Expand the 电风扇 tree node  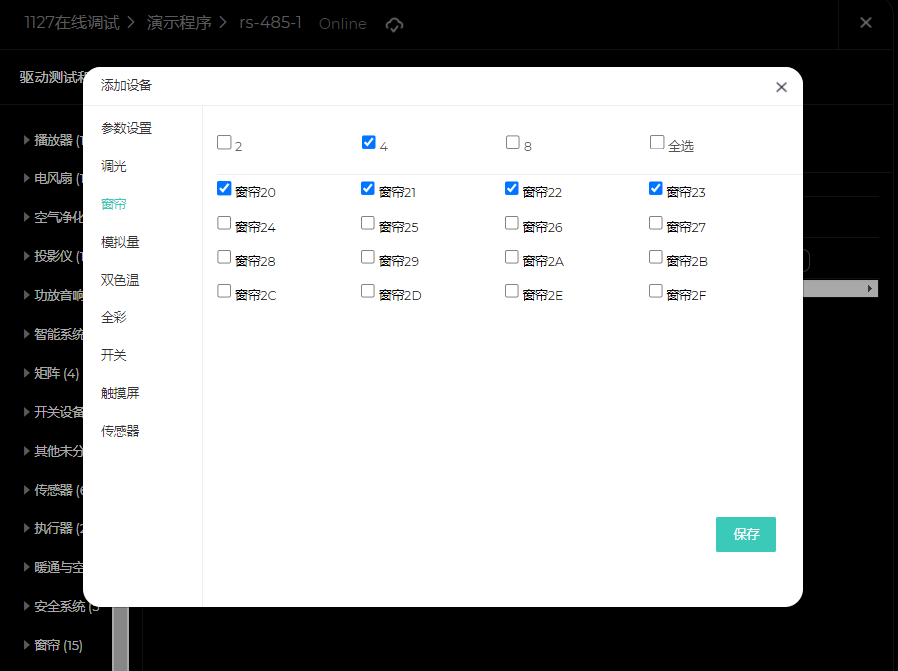[x=26, y=178]
